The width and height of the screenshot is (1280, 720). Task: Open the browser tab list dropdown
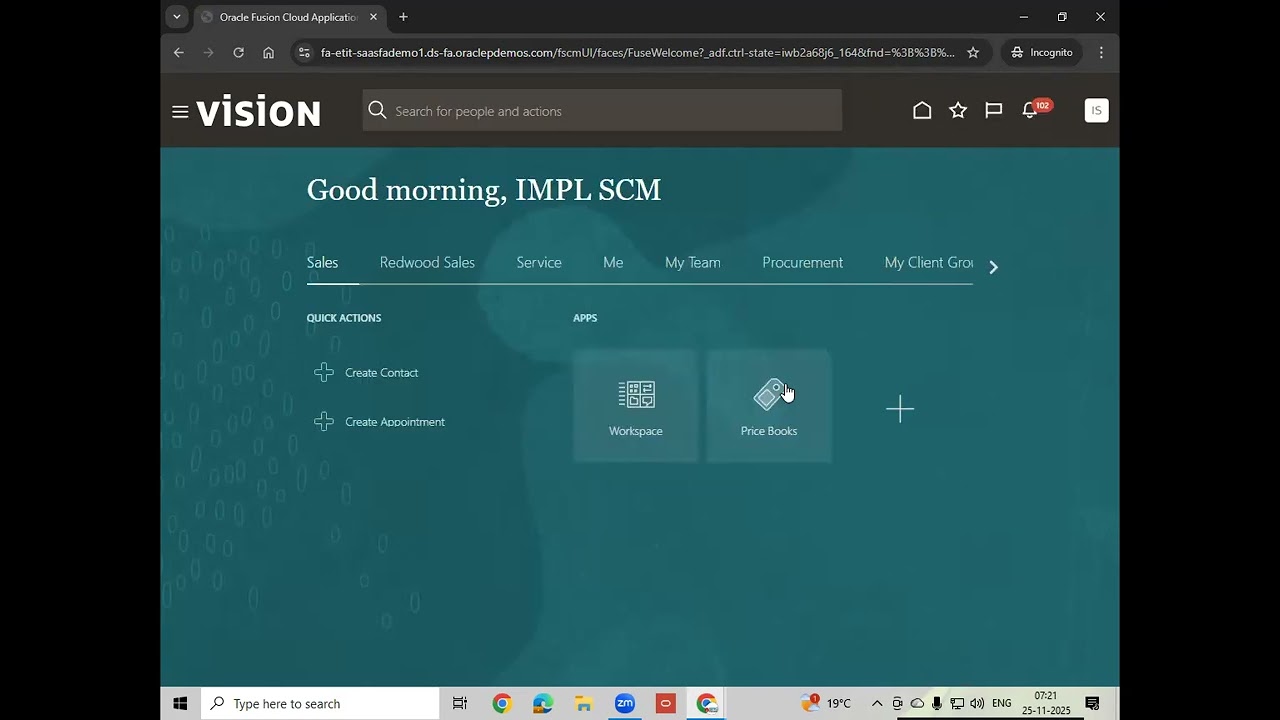pos(177,17)
